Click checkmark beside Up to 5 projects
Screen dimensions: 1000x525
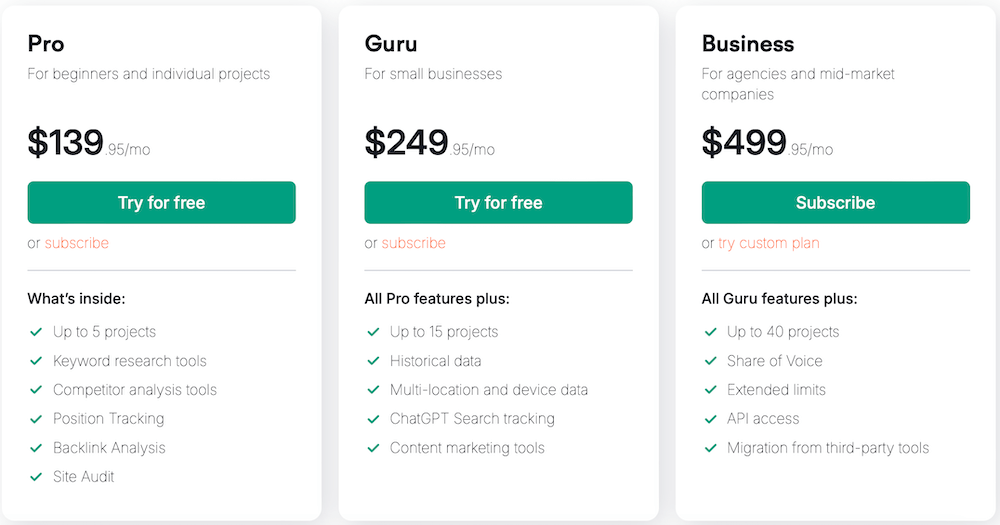pyautogui.click(x=36, y=331)
